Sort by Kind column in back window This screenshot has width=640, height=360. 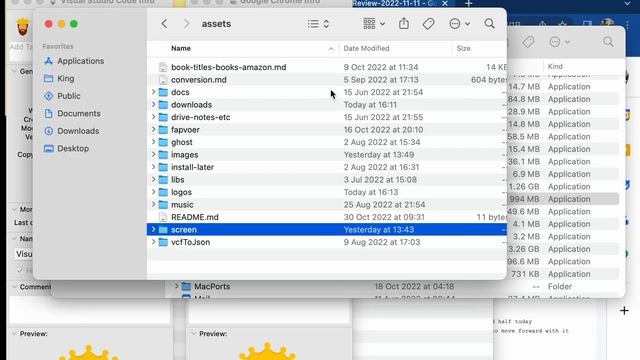tap(555, 67)
